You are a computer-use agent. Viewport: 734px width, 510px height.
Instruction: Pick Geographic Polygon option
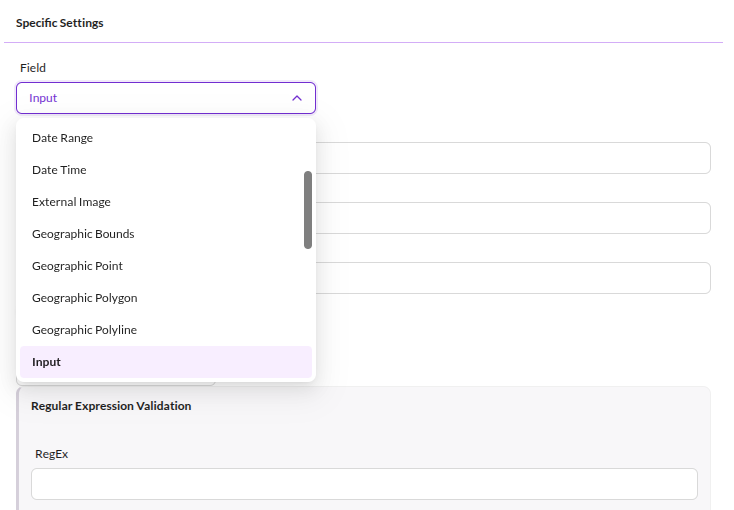coord(166,298)
